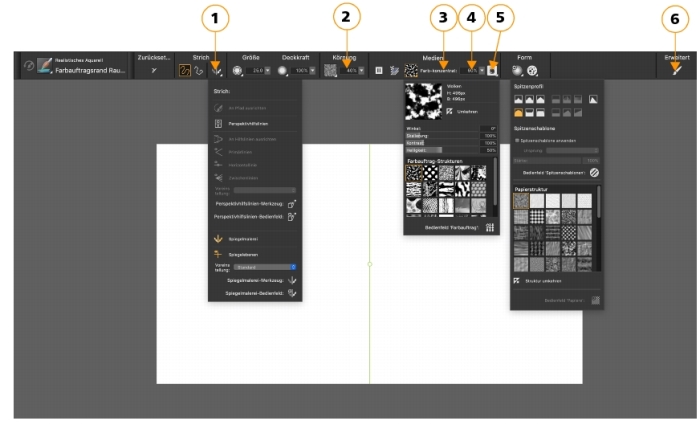
Task: Toggle 'Struktur umkehren' under Papierstruktur
Action: [517, 282]
